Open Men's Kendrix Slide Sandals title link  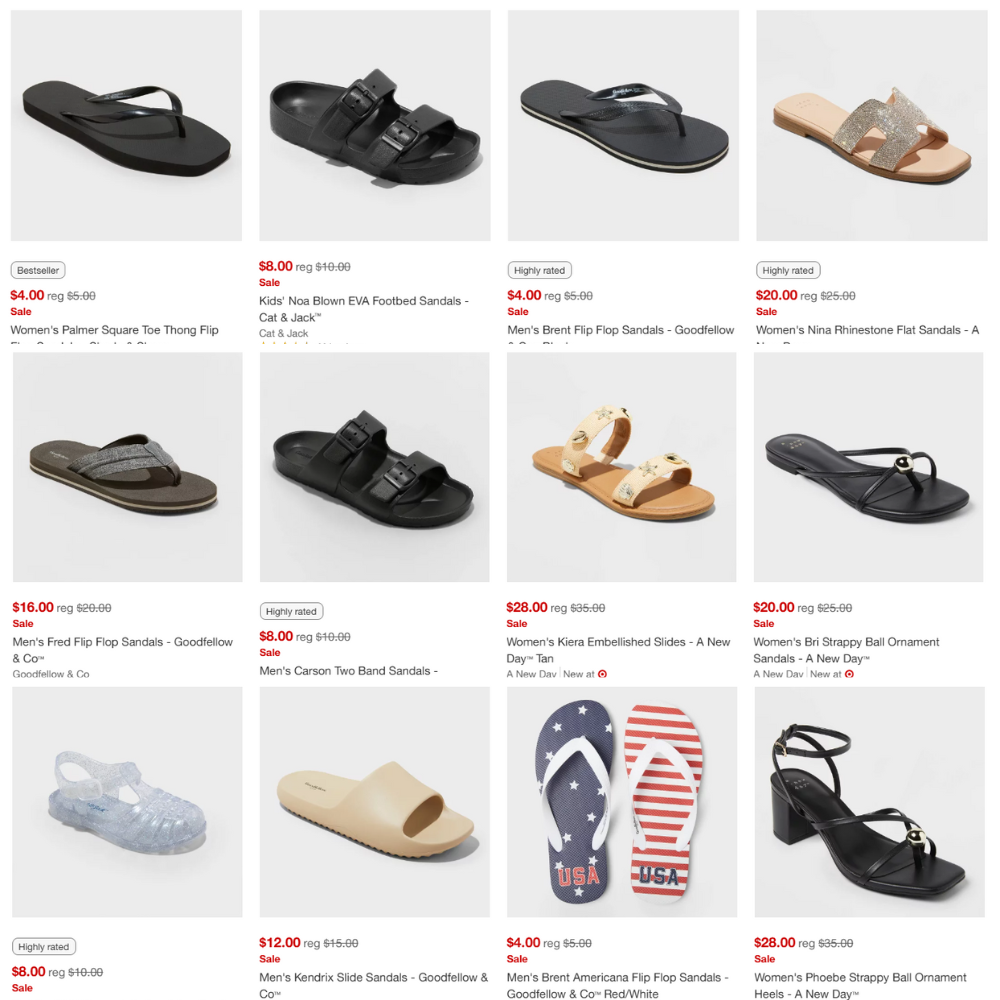(x=374, y=985)
